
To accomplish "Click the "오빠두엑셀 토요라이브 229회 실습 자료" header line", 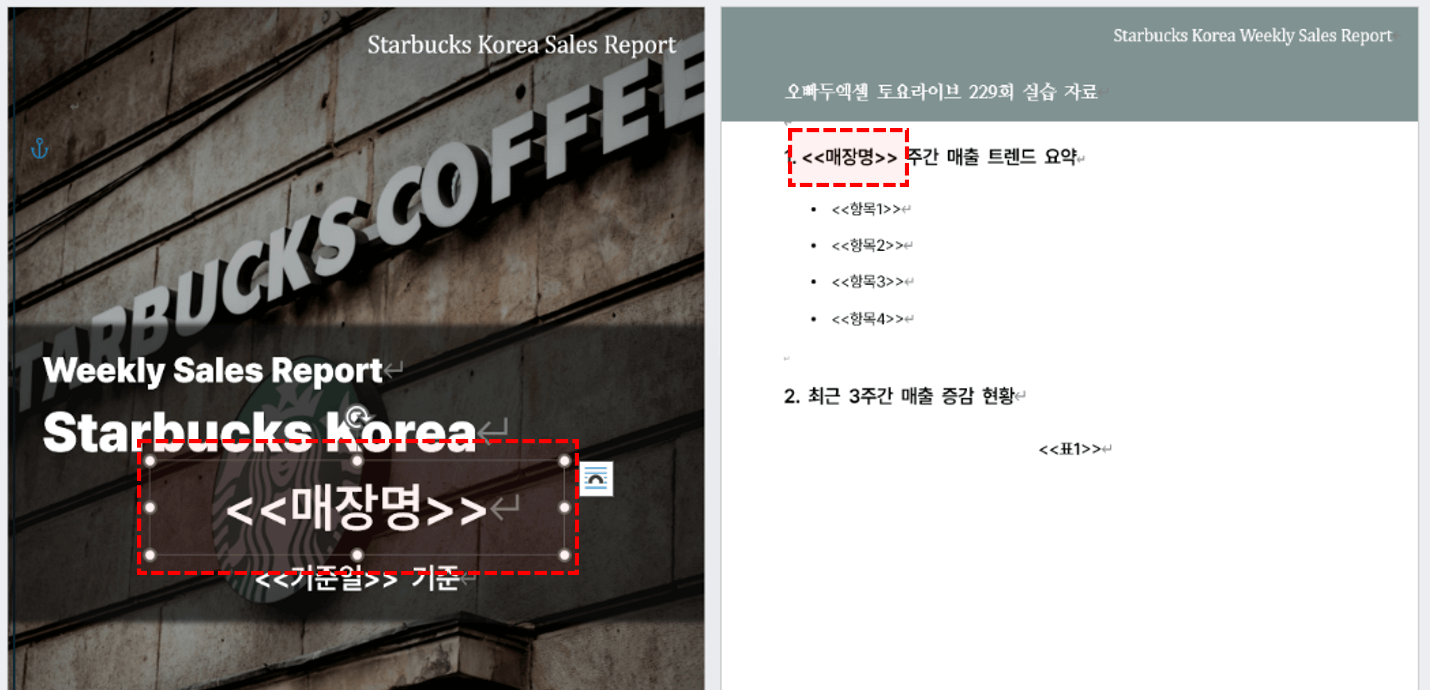I will 941,92.
